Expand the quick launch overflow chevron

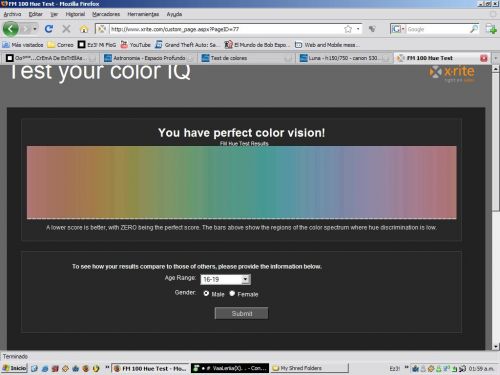[107, 367]
